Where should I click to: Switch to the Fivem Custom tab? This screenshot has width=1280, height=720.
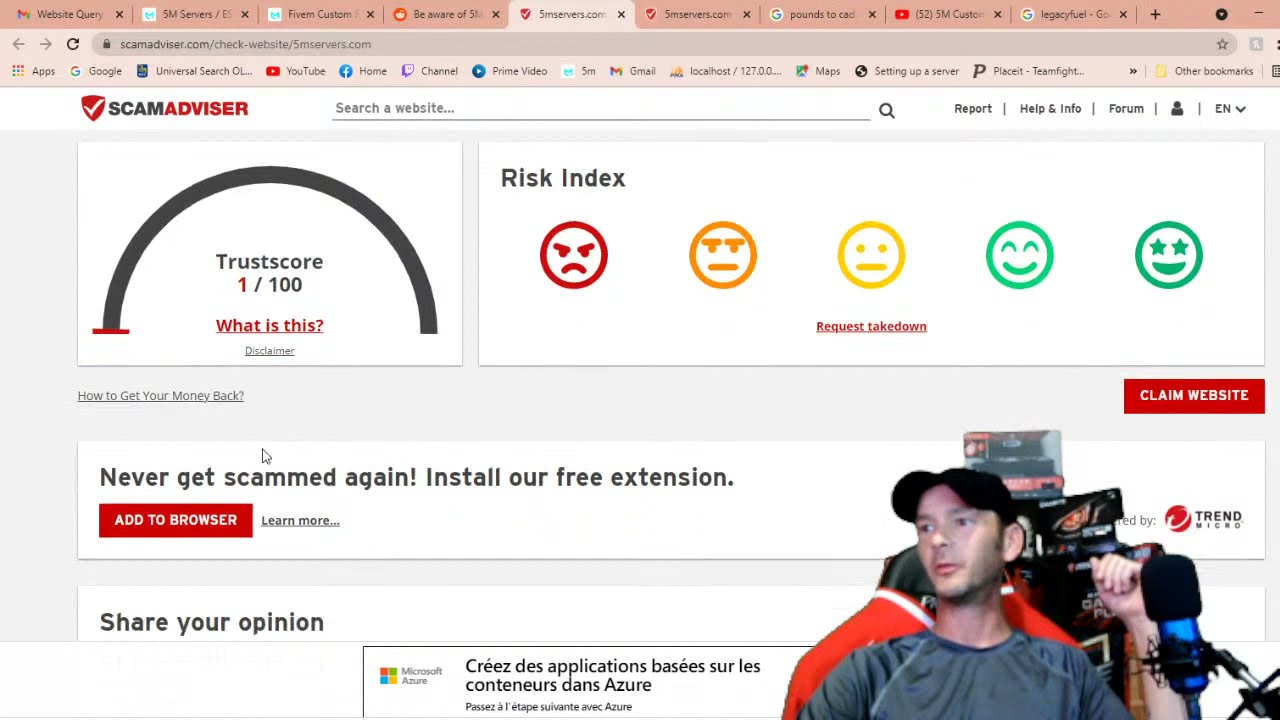(x=312, y=14)
